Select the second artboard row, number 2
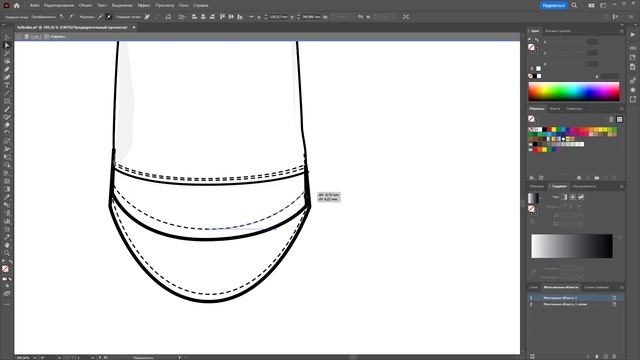The width and height of the screenshot is (640, 360). 576,304
